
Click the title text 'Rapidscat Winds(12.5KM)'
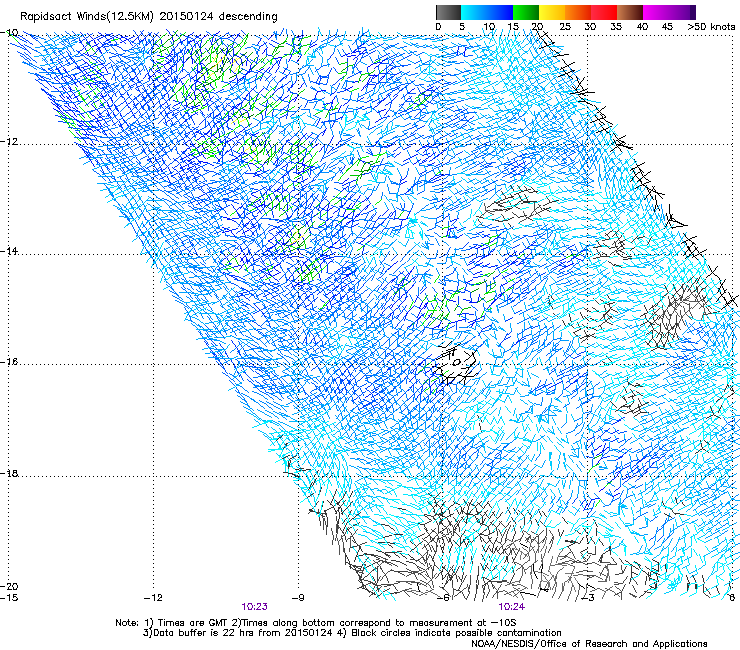coord(87,17)
